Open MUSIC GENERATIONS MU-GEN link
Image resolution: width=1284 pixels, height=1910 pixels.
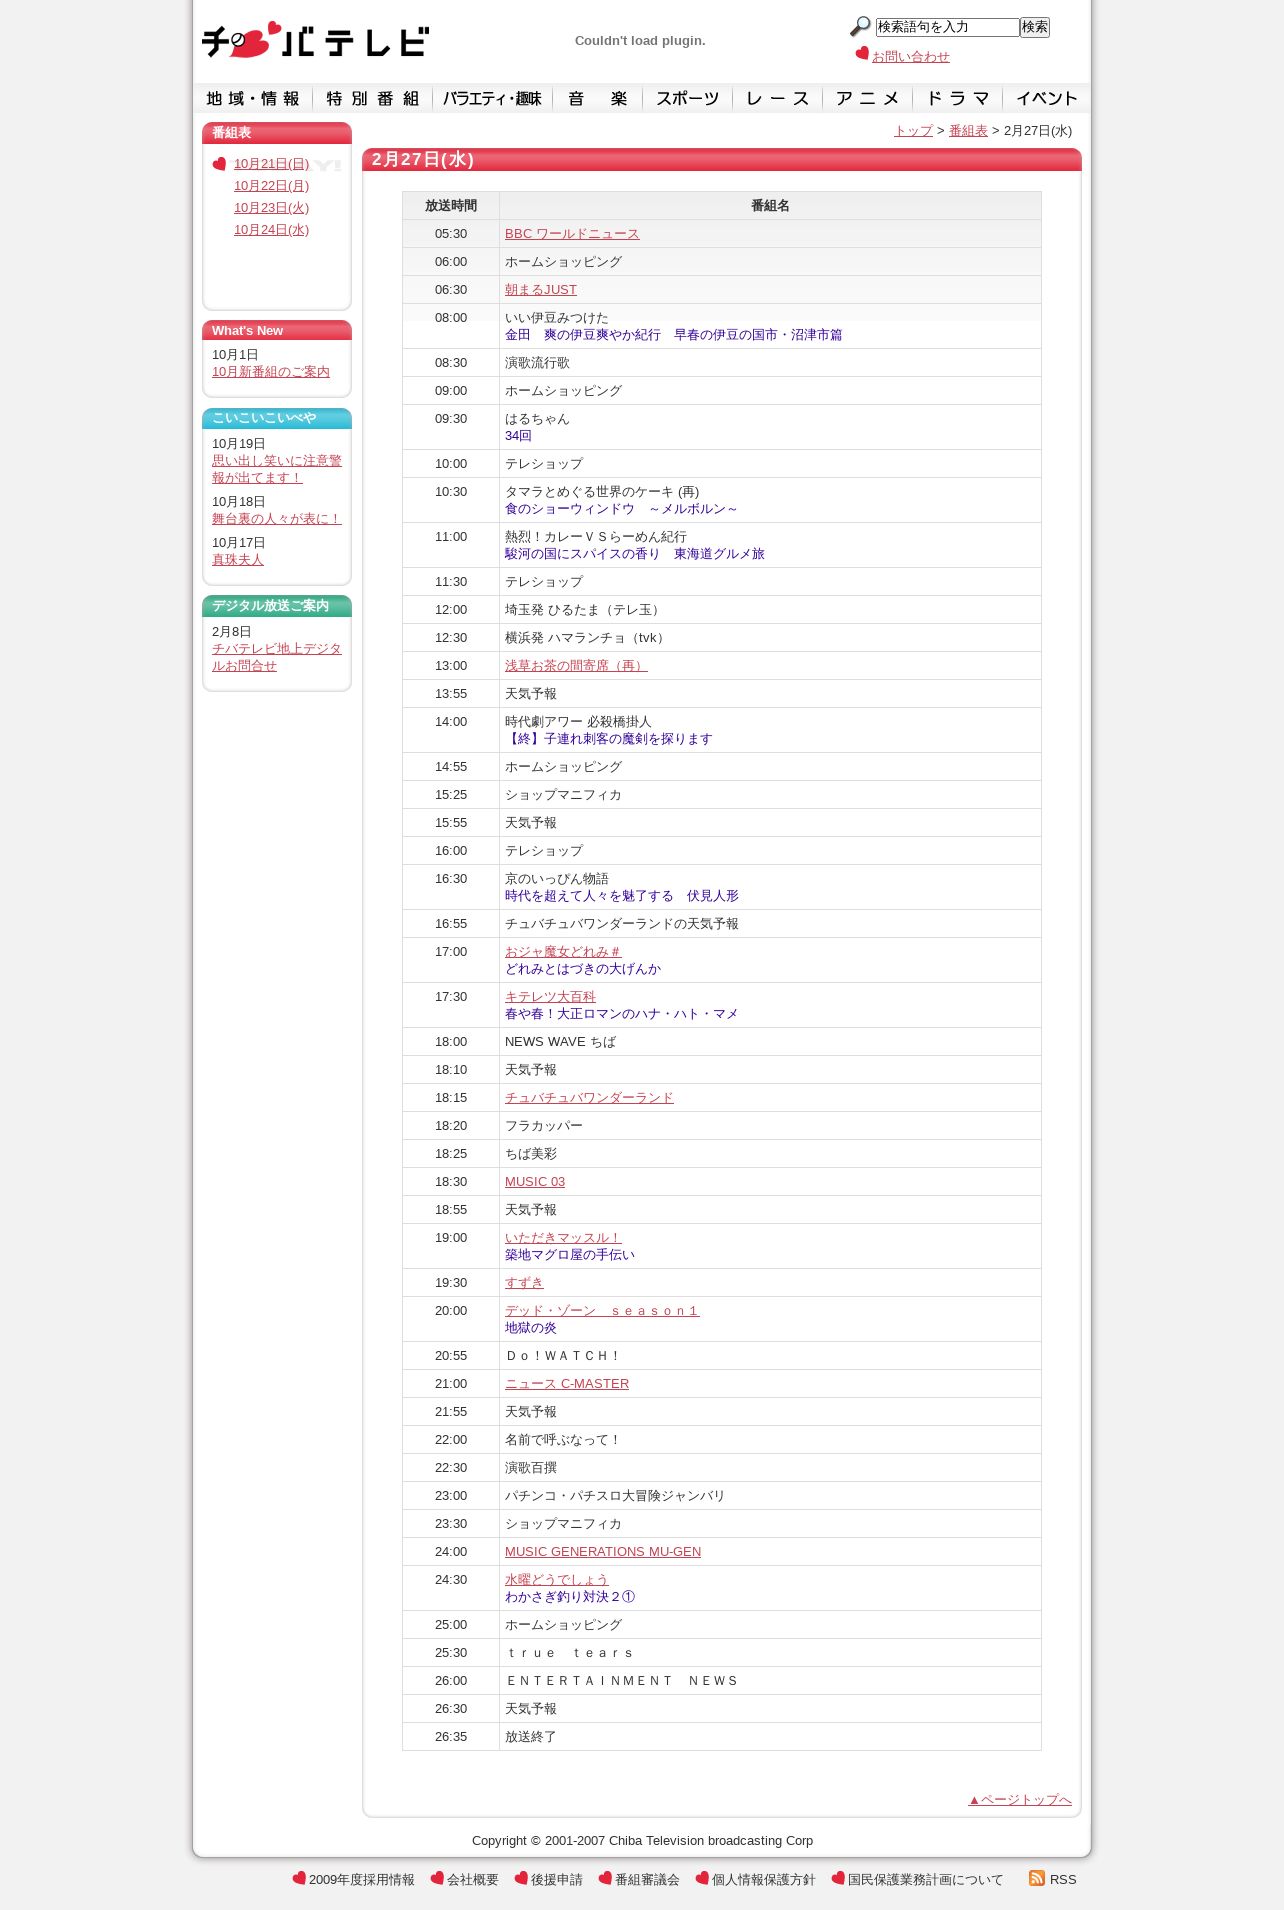(x=603, y=1552)
